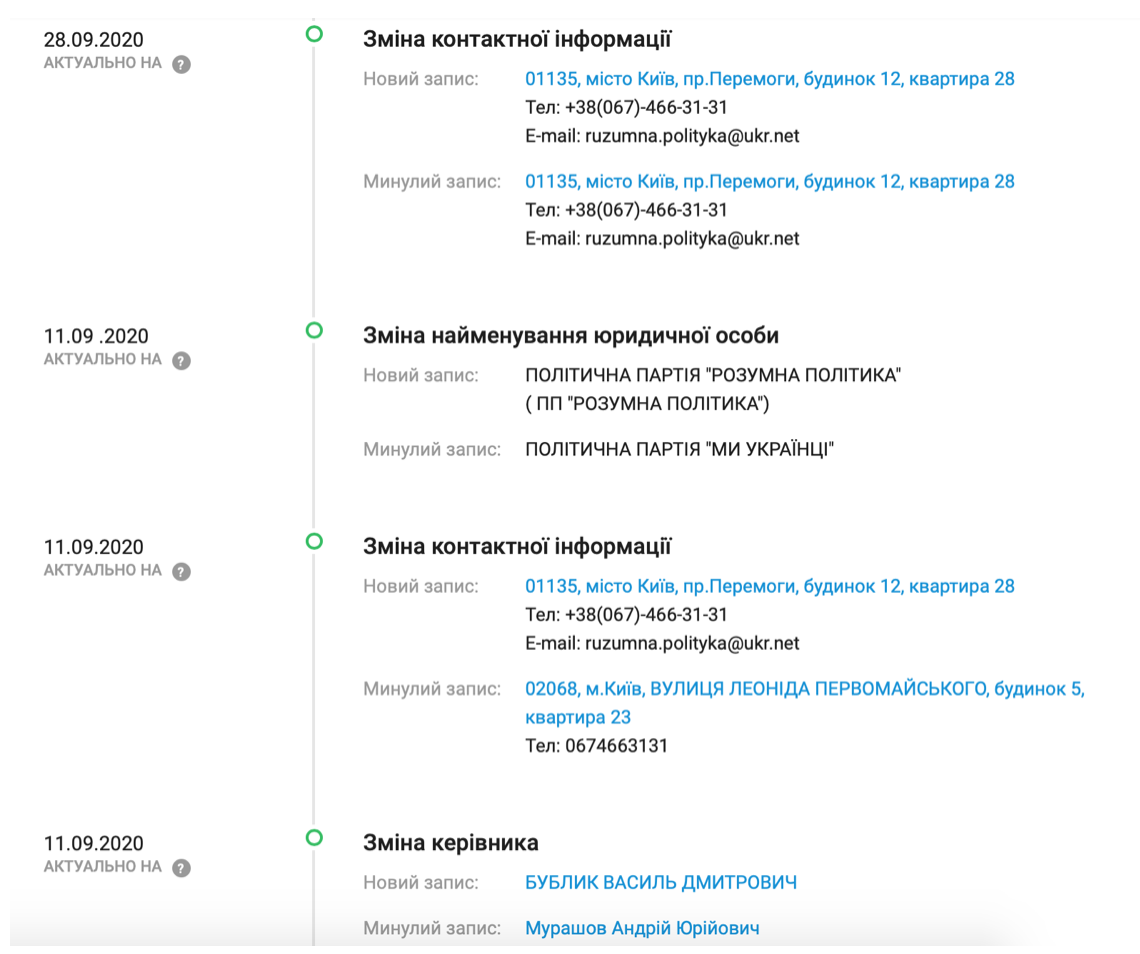This screenshot has height=954, width=1140.
Task: Open 'БУБЛИК ВАСИЛЬ ДМИТРОВИЧ' director link
Action: coord(660,883)
